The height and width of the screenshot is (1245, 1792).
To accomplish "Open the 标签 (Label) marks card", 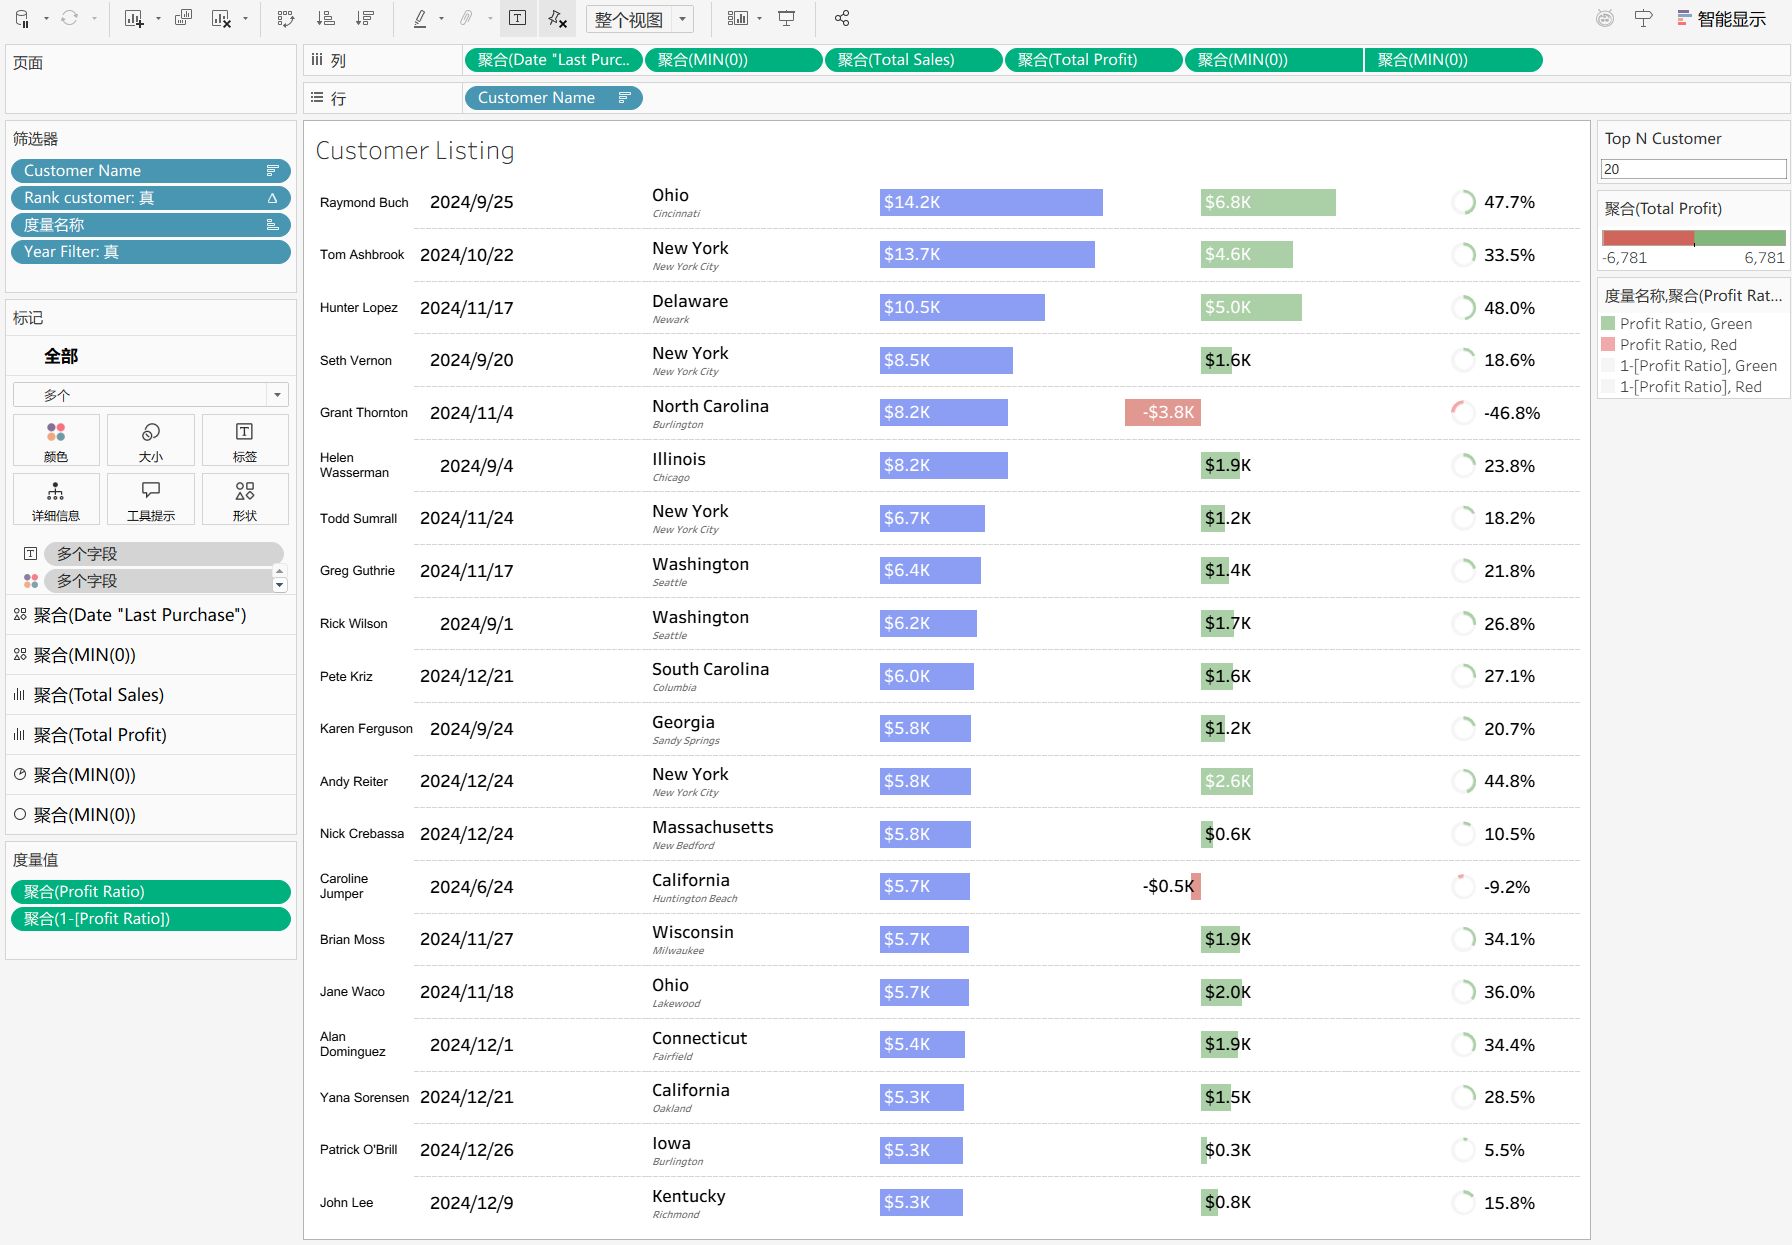I will tap(244, 439).
